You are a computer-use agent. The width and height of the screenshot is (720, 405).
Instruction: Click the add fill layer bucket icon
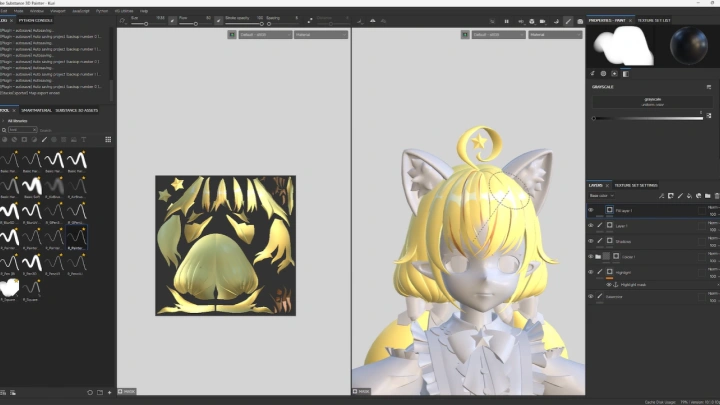point(689,196)
